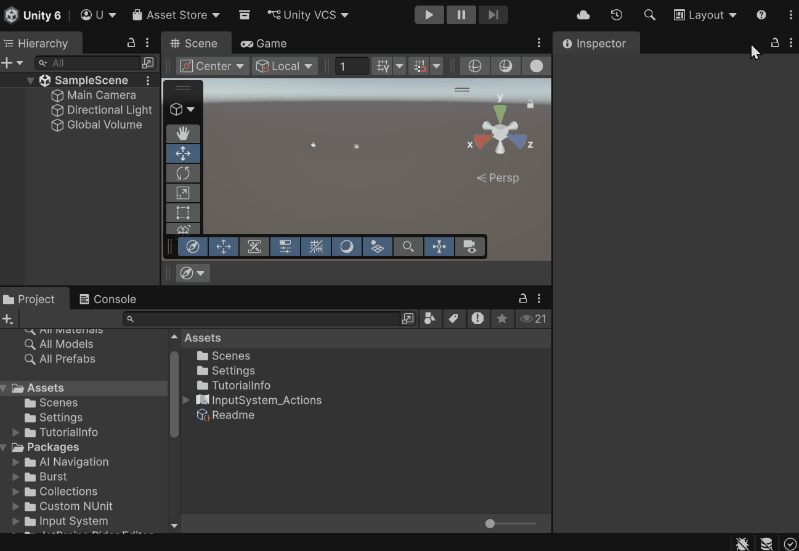This screenshot has height=551, width=799.
Task: Switch to the Game tab
Action: point(264,43)
